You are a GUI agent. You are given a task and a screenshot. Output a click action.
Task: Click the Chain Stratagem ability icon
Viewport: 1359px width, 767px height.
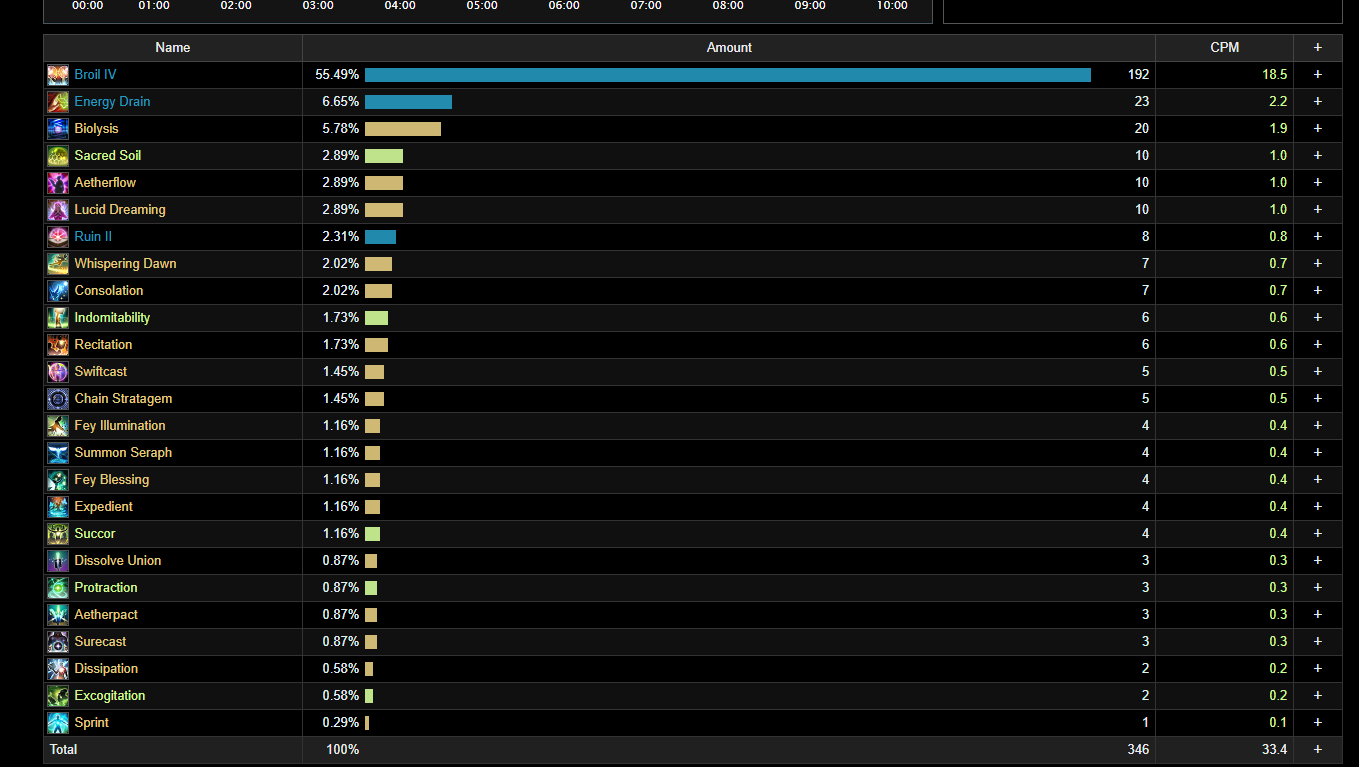coord(58,399)
